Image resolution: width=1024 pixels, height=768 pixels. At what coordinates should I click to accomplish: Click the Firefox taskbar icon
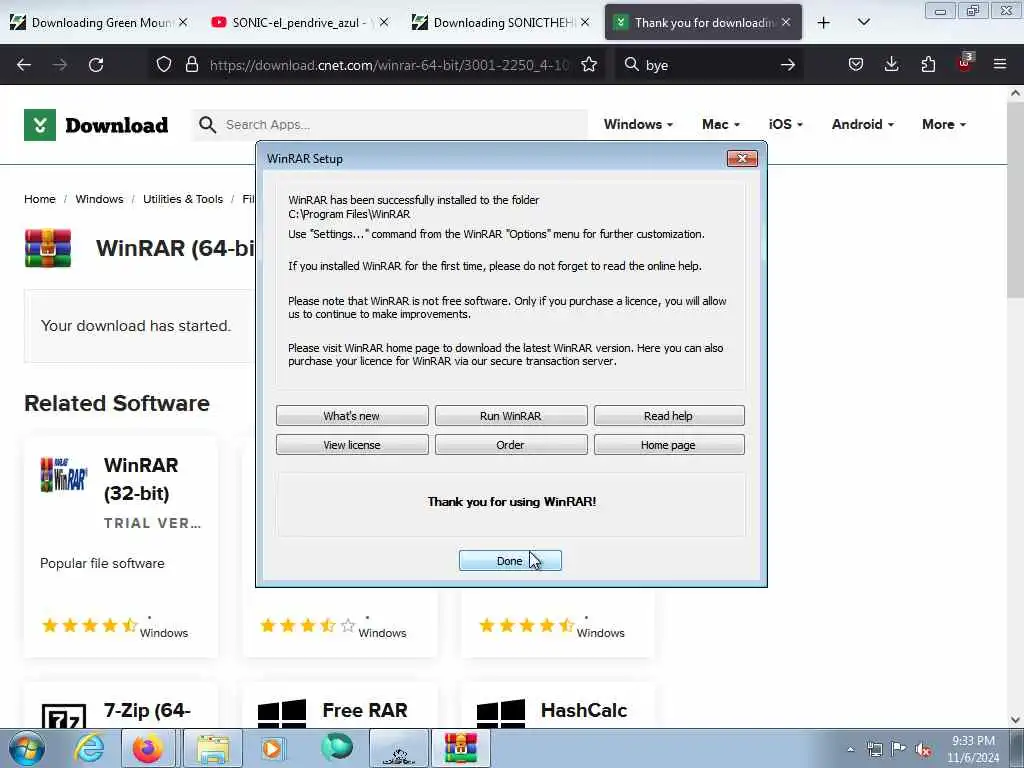click(x=148, y=748)
